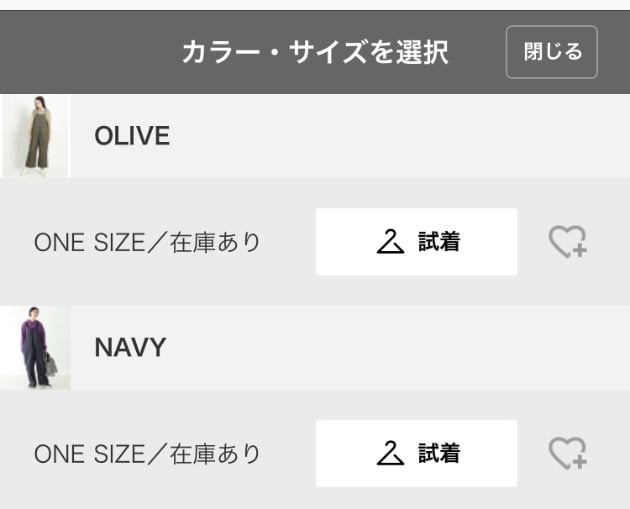This screenshot has width=630, height=509.
Task: Choose ONE SIZE／在庫あり under OLIVE
Action: pyautogui.click(x=147, y=242)
